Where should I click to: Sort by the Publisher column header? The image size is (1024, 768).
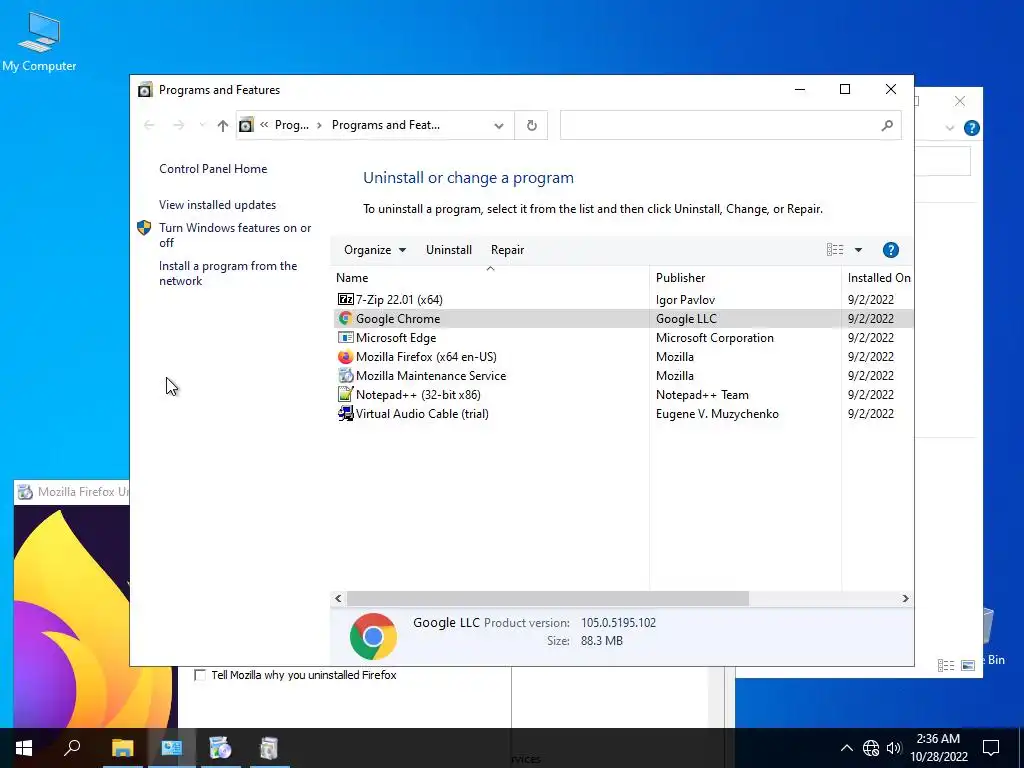tap(745, 278)
